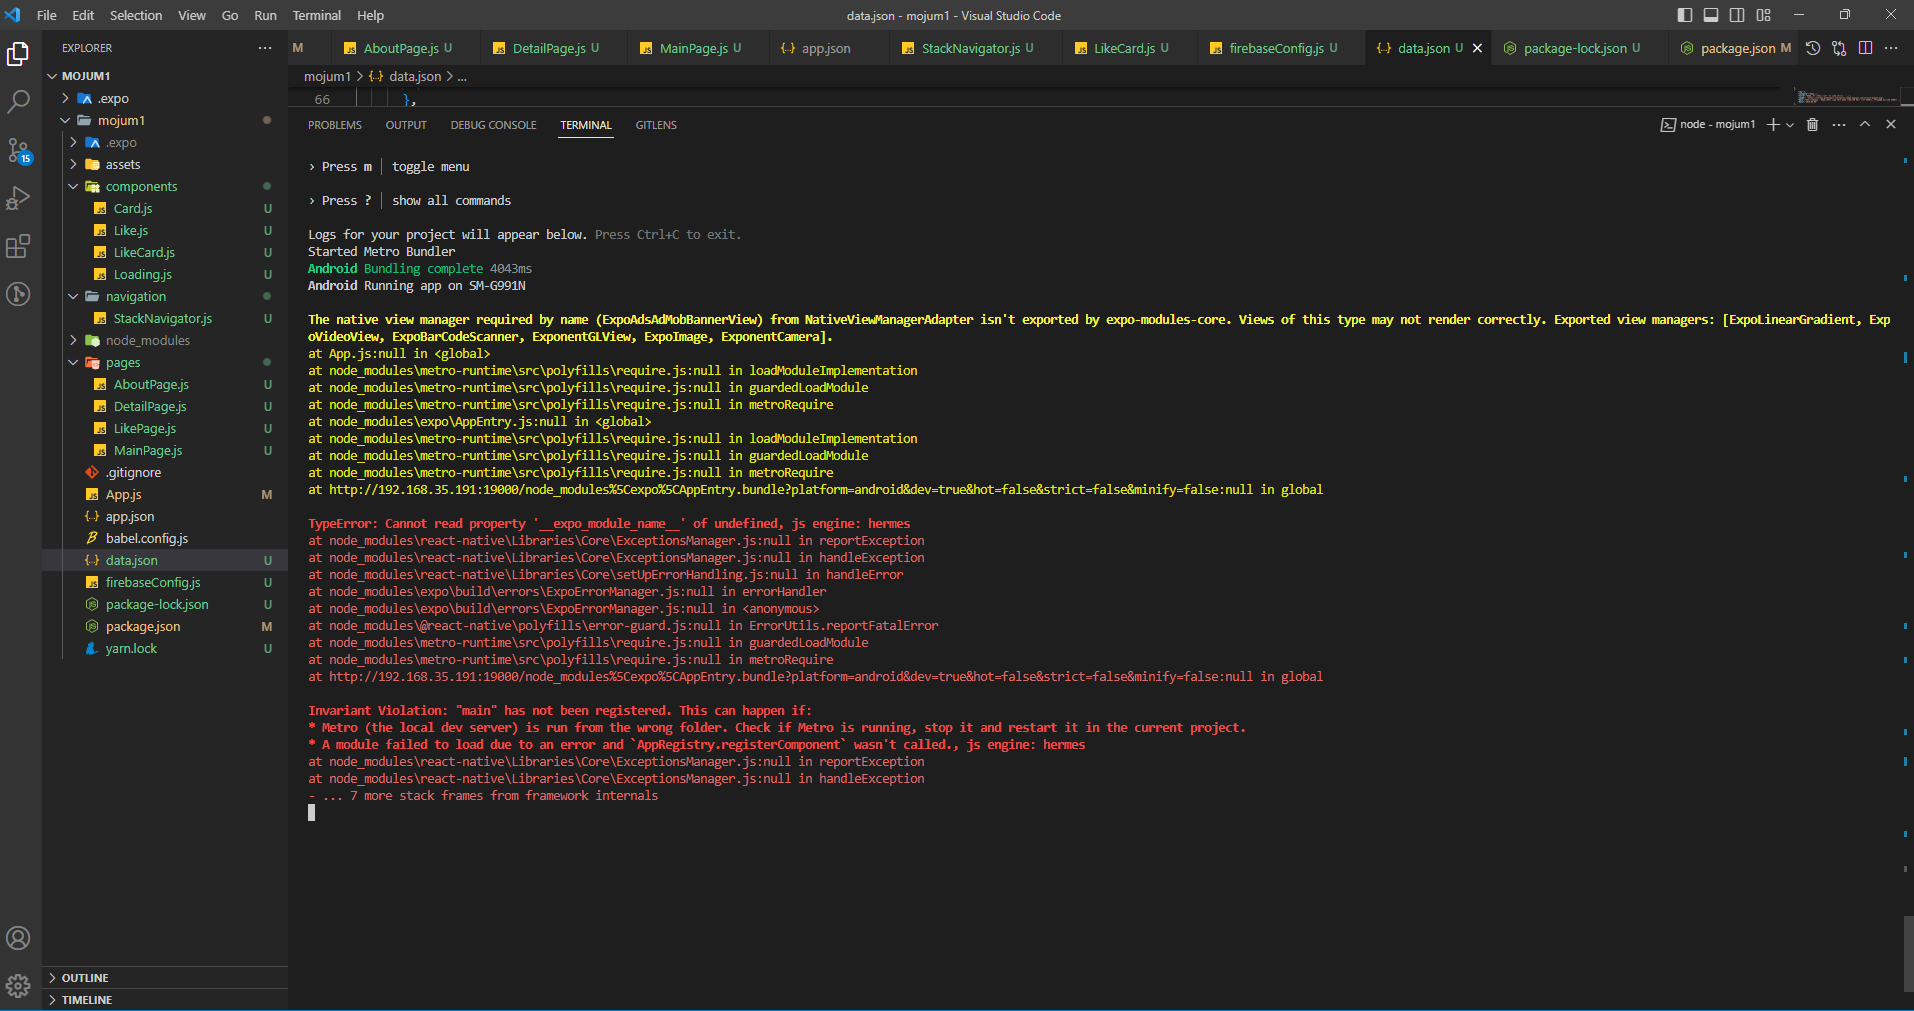Switch to the DEBUG CONSOLE panel tab
1914x1011 pixels.
coord(493,125)
